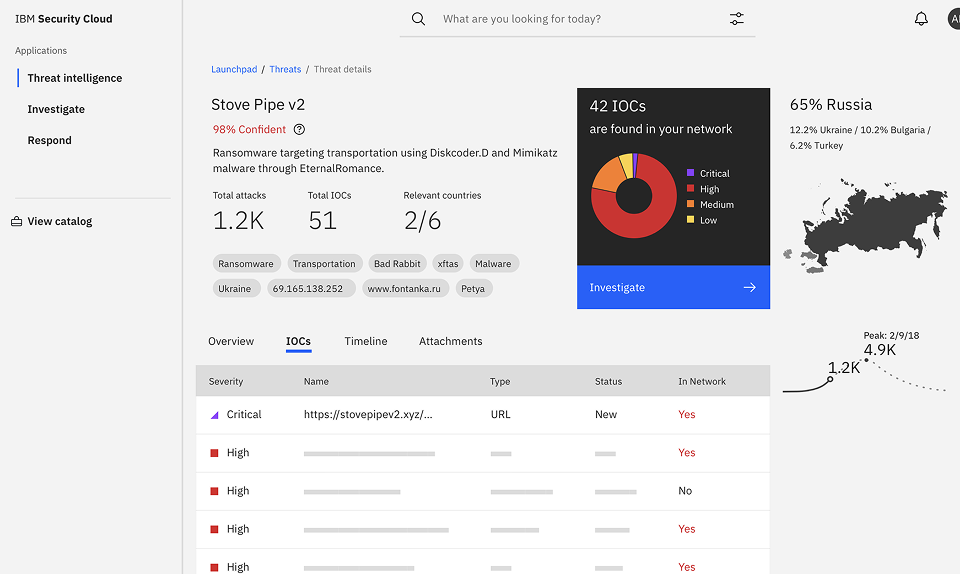Click in the search field
Screen dimensions: 960x574
tap(577, 19)
